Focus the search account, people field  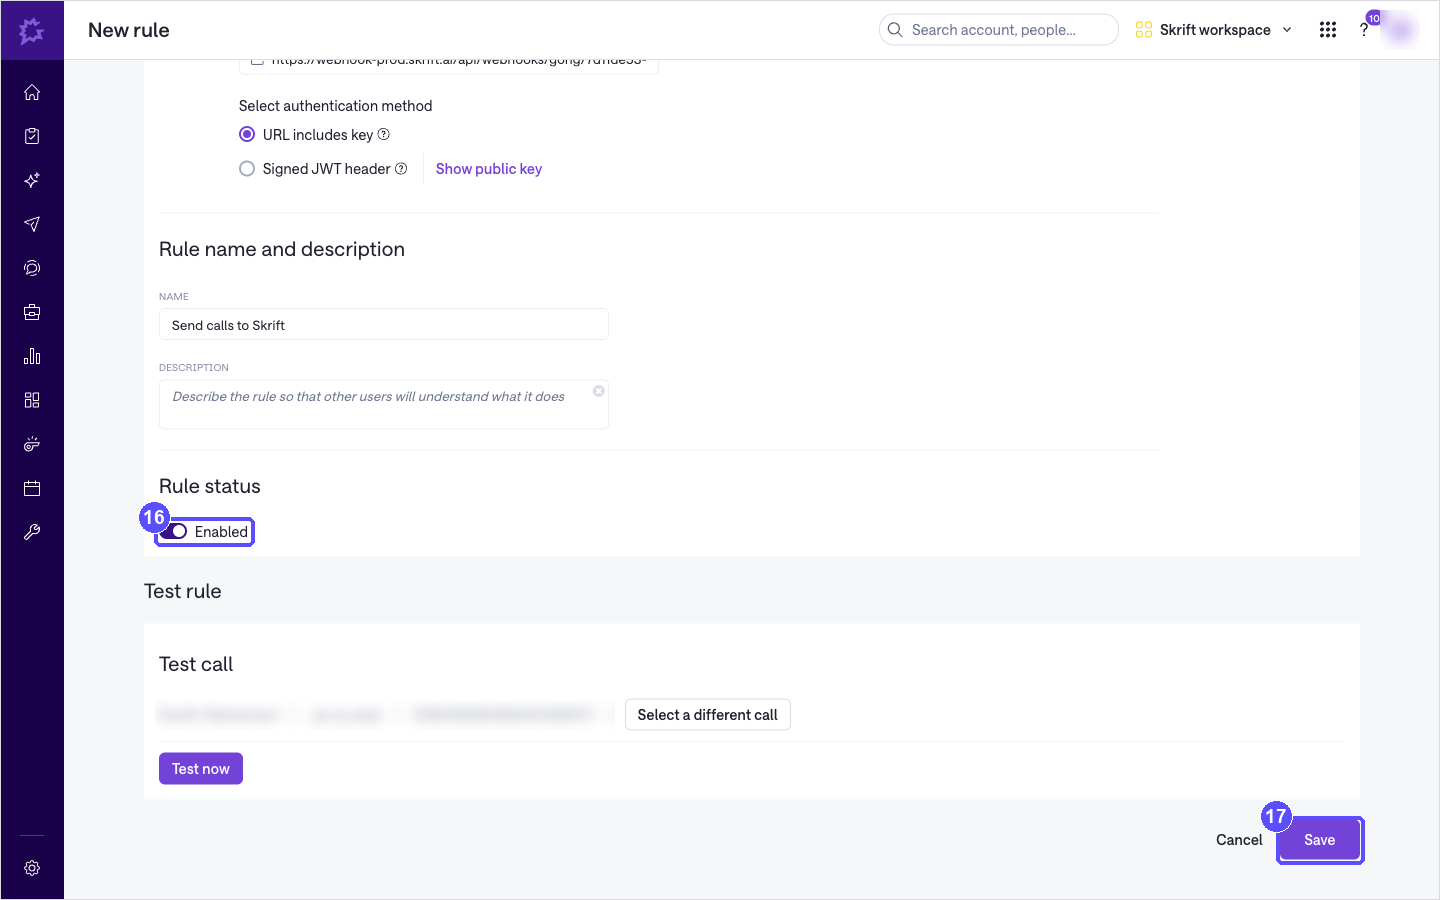pos(999,30)
